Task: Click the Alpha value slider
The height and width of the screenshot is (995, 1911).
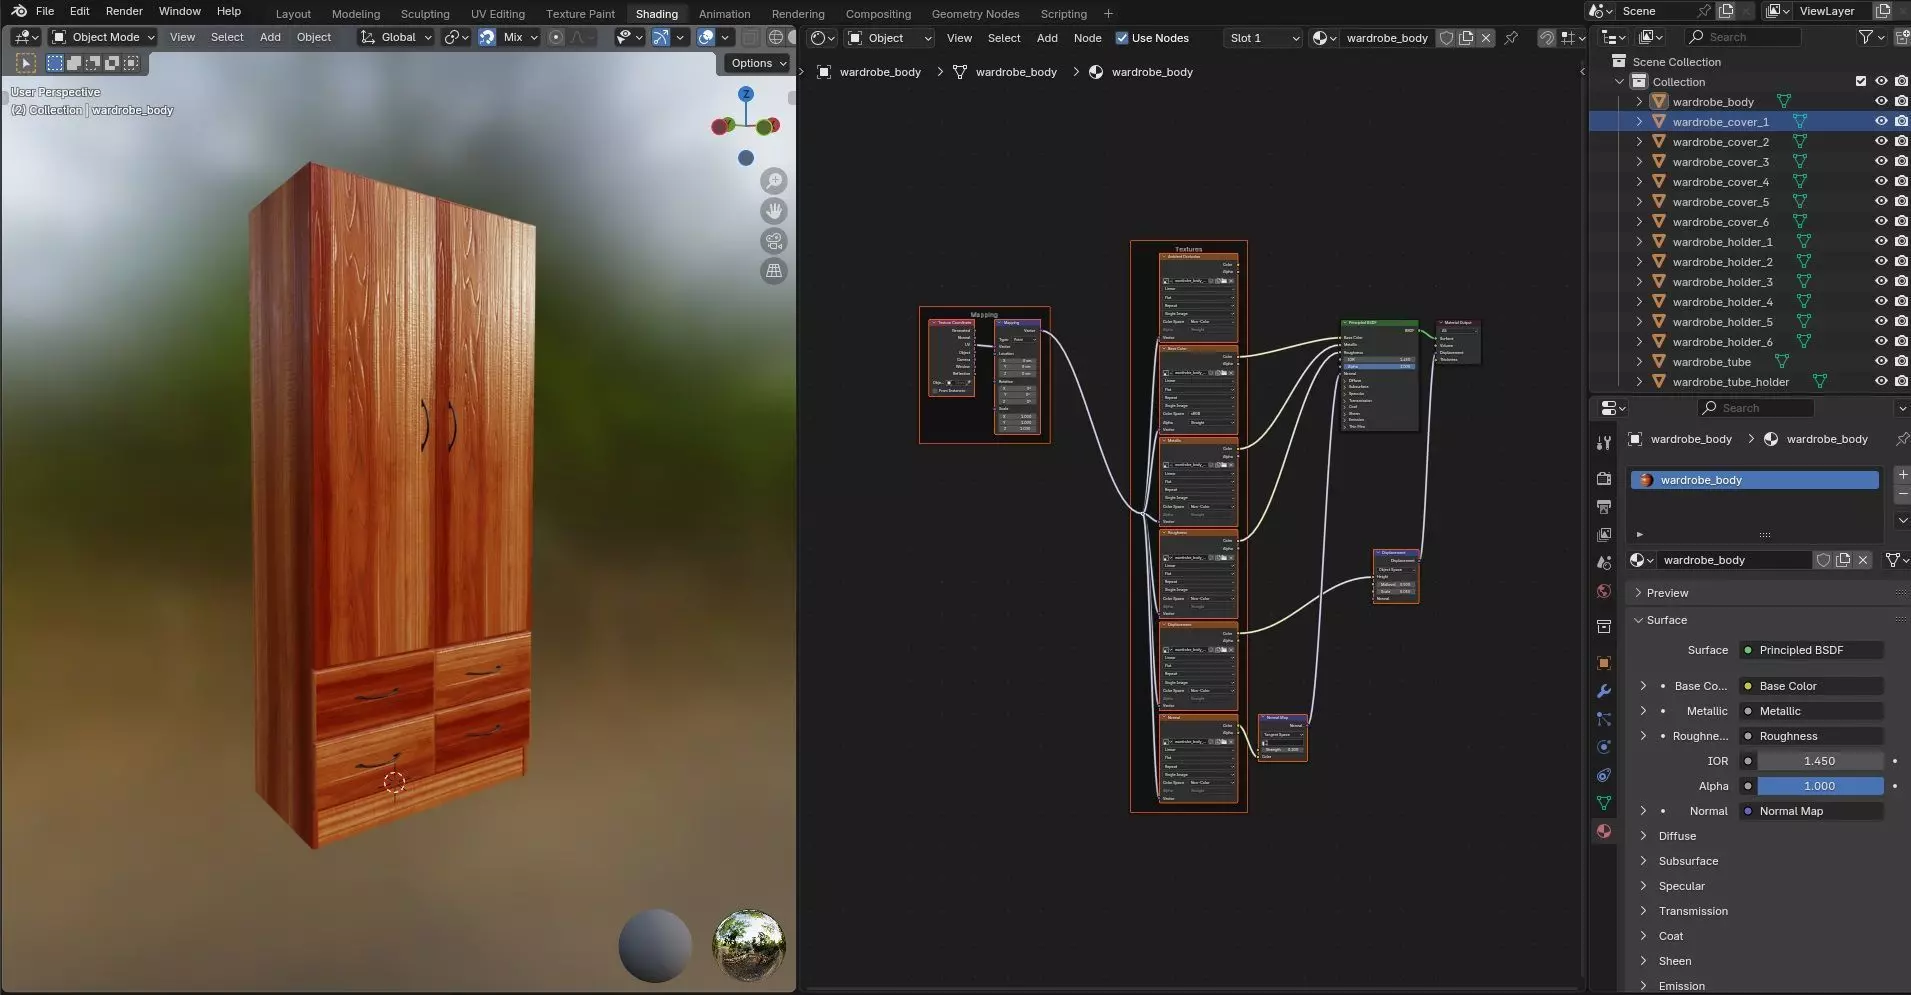Action: pyautogui.click(x=1820, y=786)
